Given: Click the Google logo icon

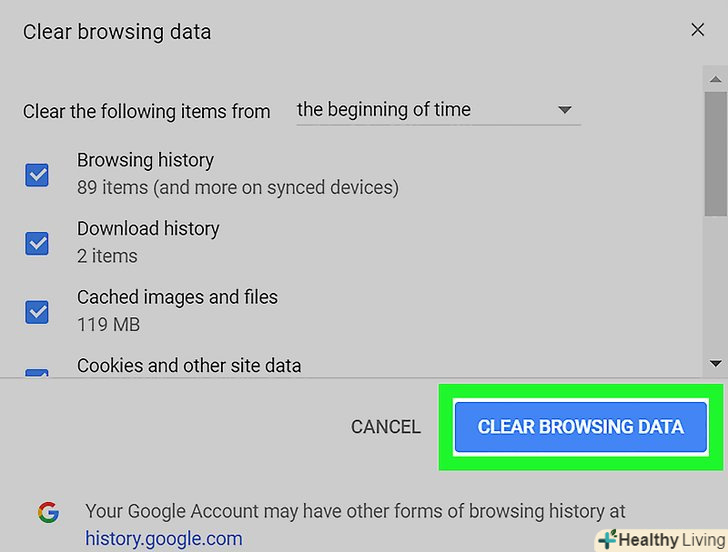Looking at the screenshot, I should click(48, 512).
